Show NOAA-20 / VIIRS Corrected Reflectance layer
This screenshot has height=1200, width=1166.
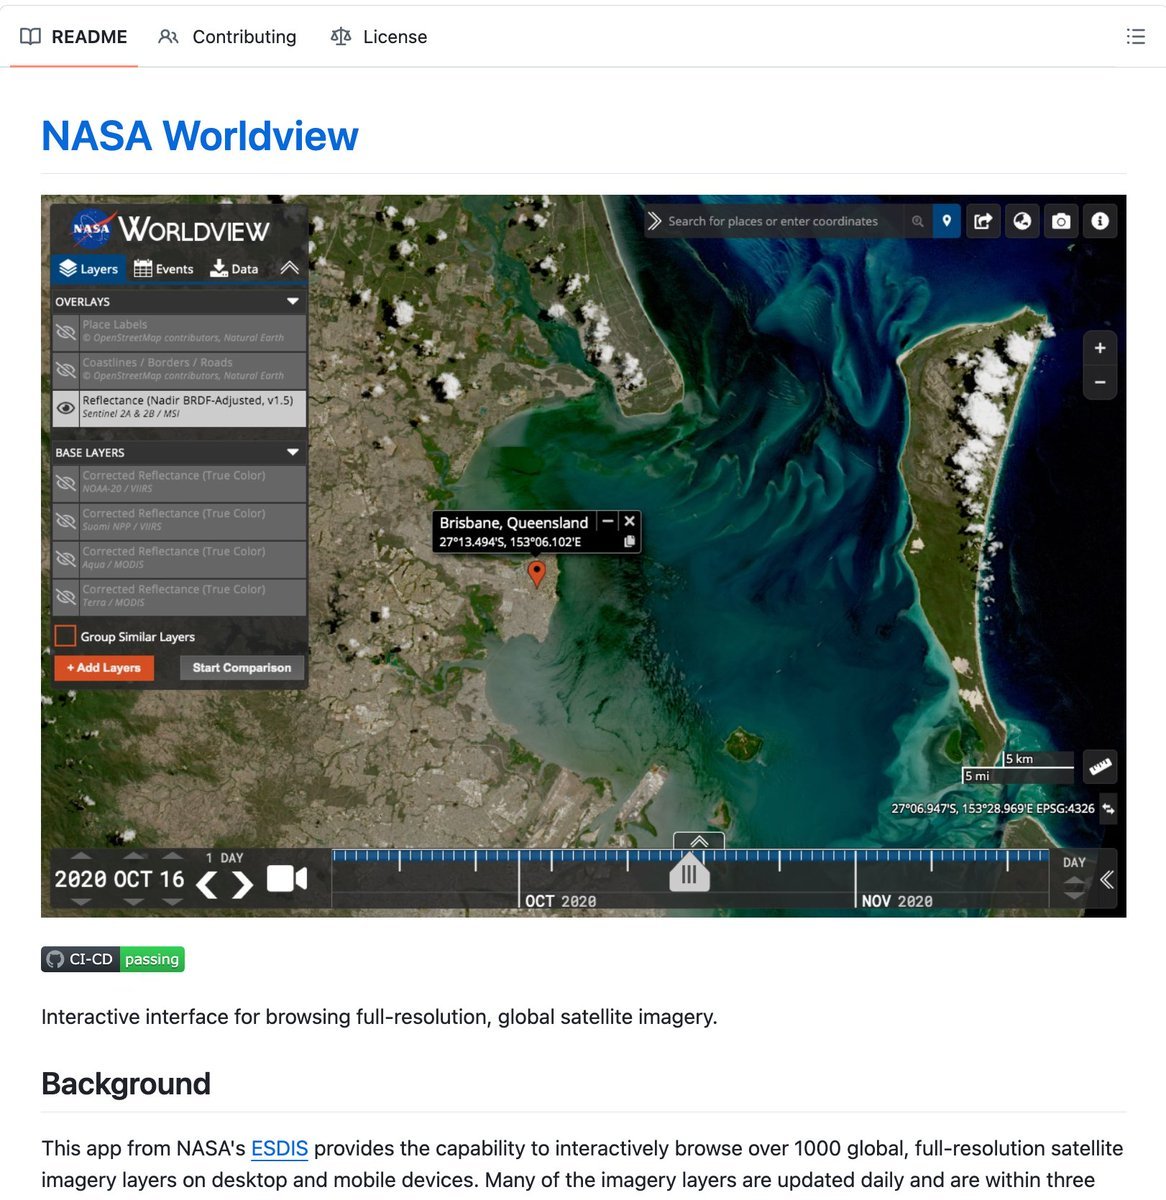tap(66, 483)
